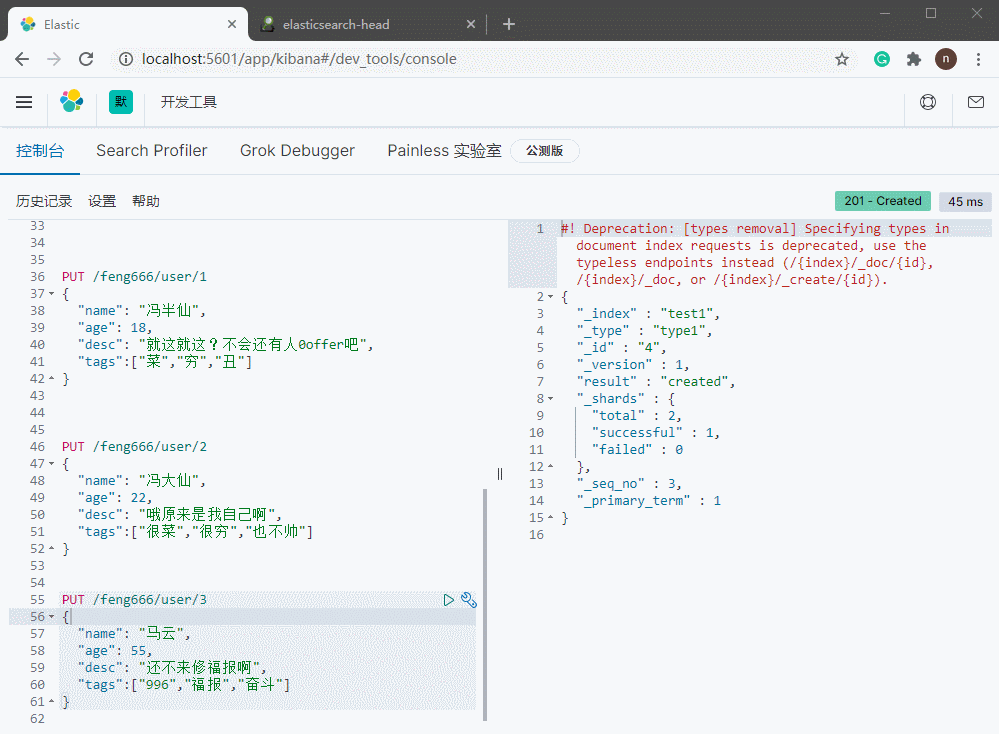Click the "age": 18 line in editor
This screenshot has width=999, height=734.
115,327
